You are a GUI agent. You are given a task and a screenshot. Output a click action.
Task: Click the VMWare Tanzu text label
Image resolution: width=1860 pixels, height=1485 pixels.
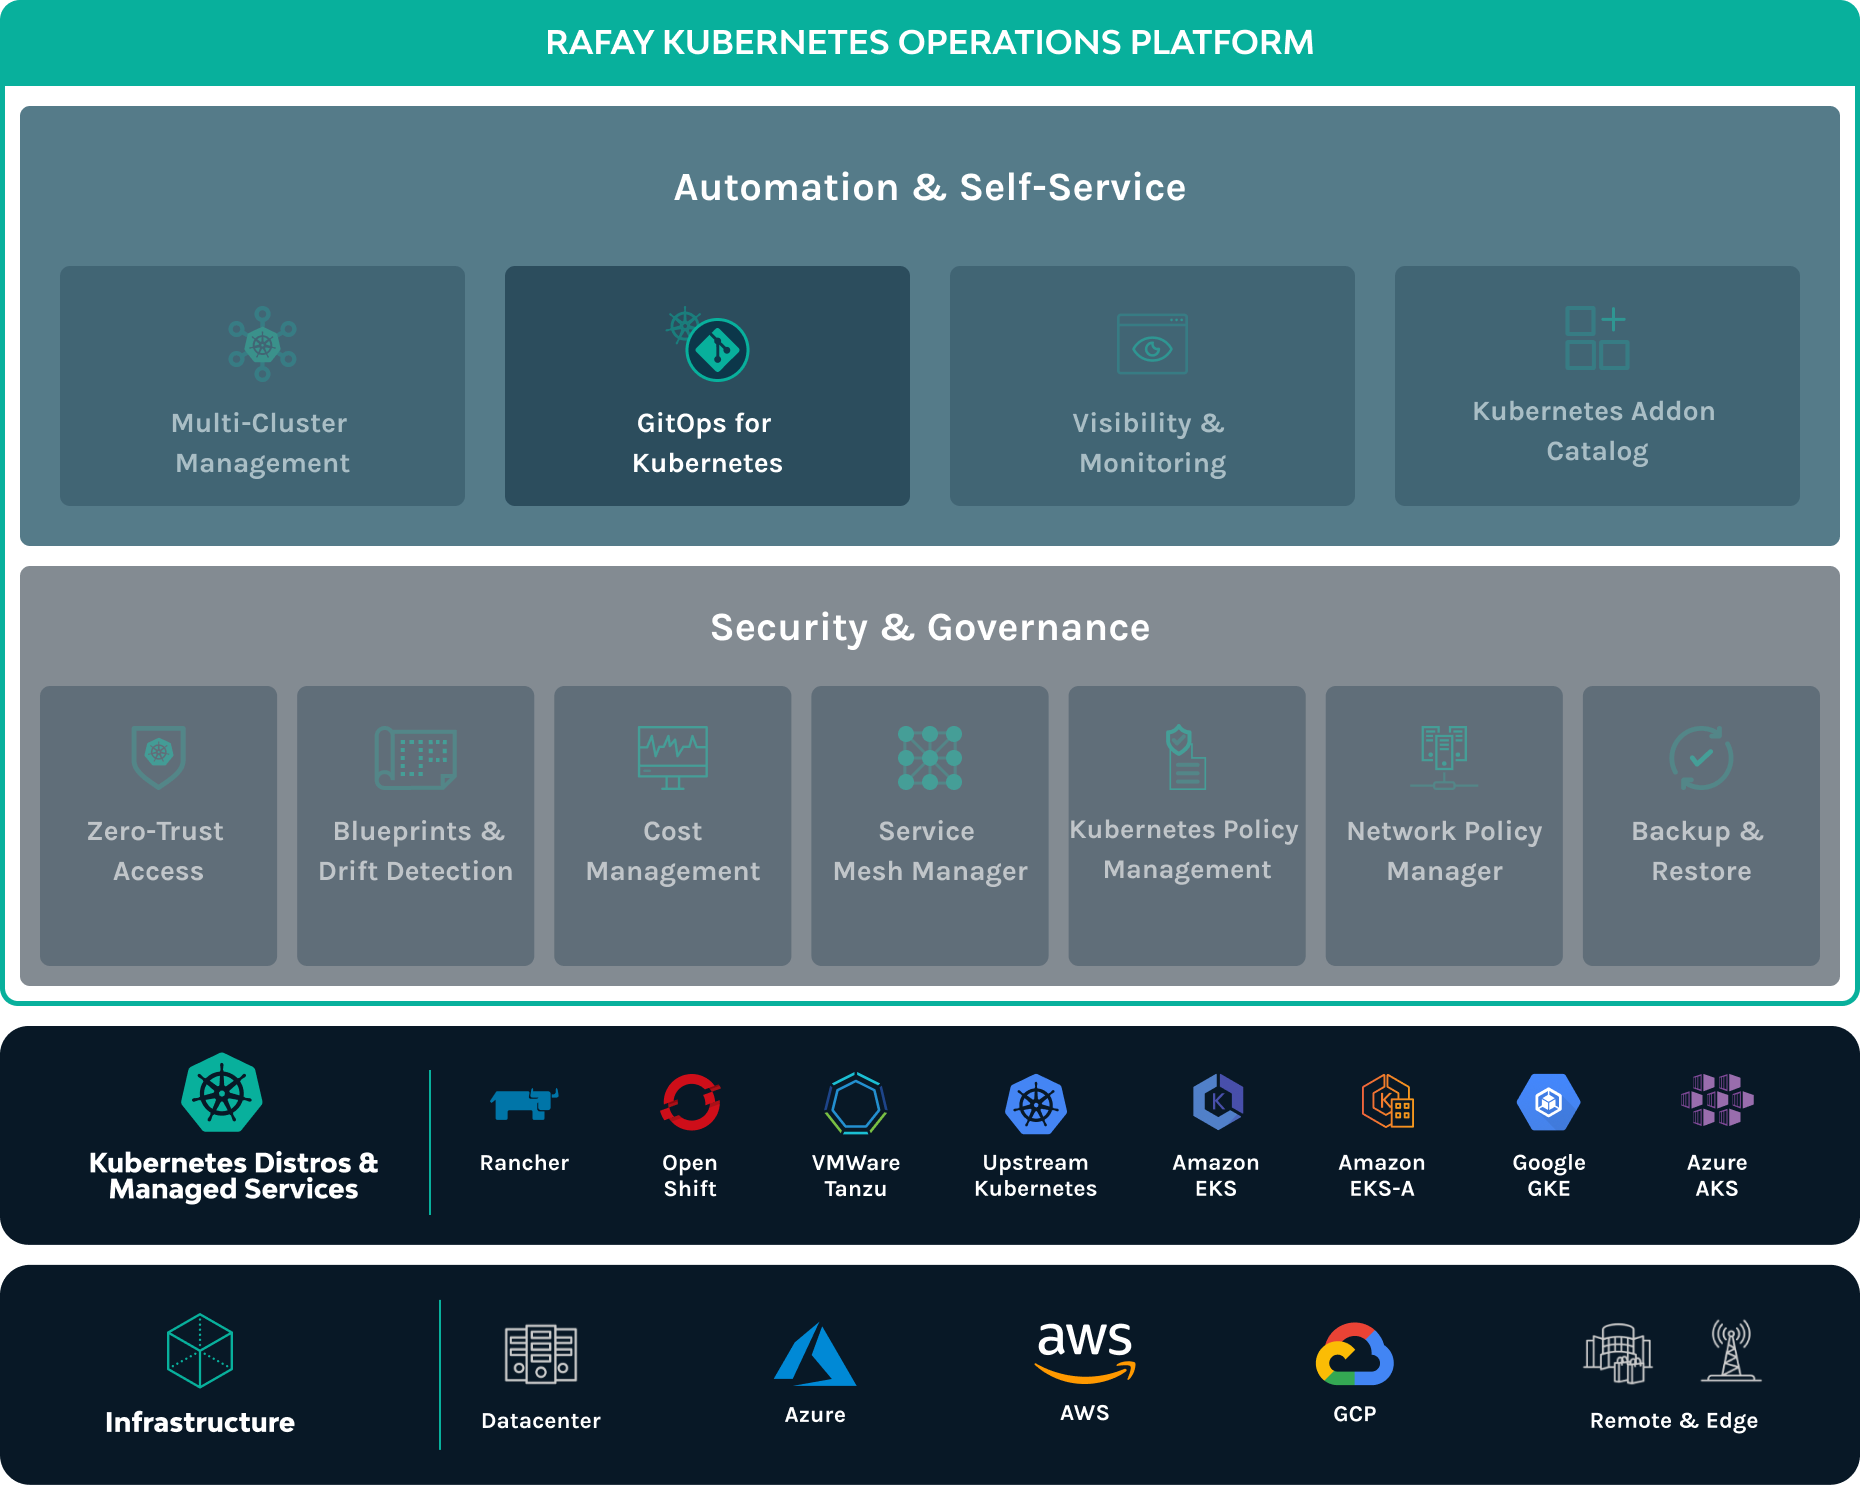coord(856,1176)
